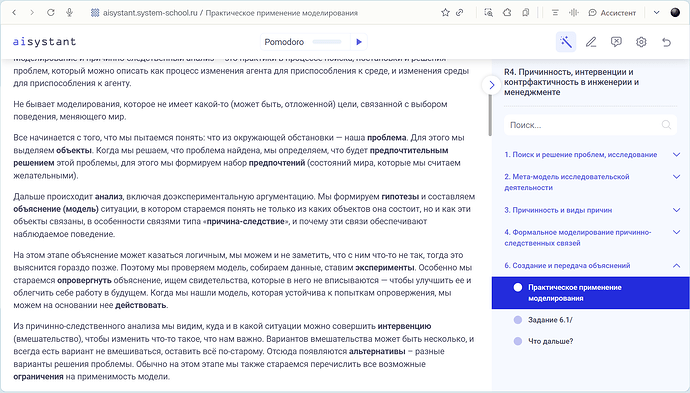Open lesson Задание 6.1/
The image size is (690, 393).
pyautogui.click(x=550, y=320)
